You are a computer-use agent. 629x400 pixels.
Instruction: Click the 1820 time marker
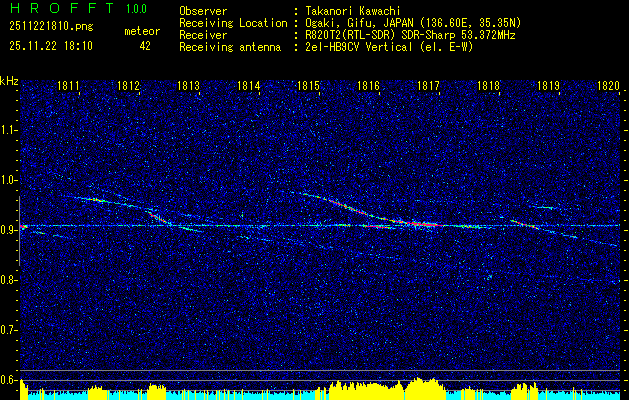pyautogui.click(x=608, y=87)
